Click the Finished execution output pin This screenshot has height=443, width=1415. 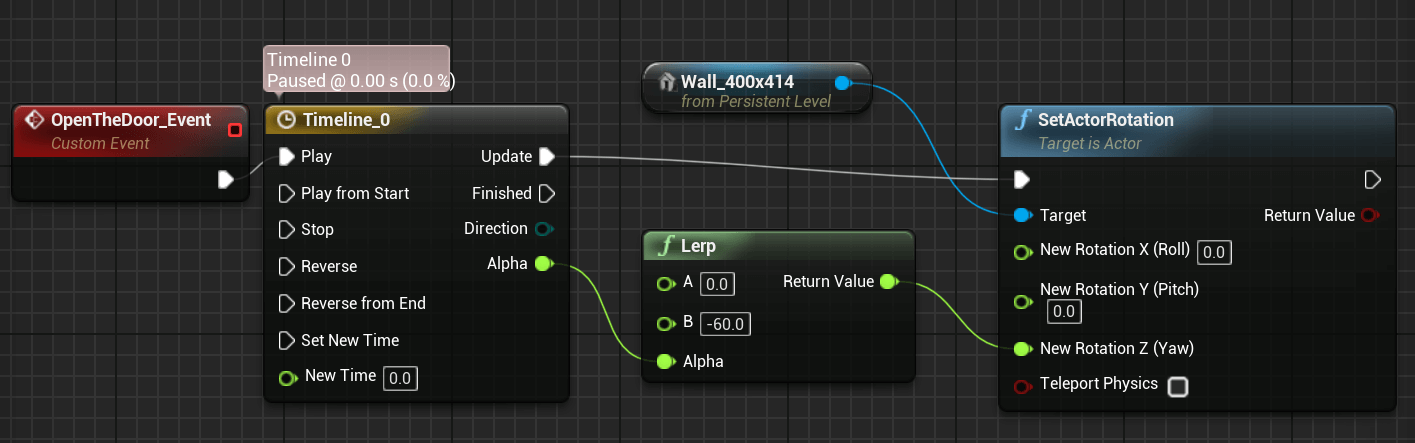pyautogui.click(x=547, y=193)
